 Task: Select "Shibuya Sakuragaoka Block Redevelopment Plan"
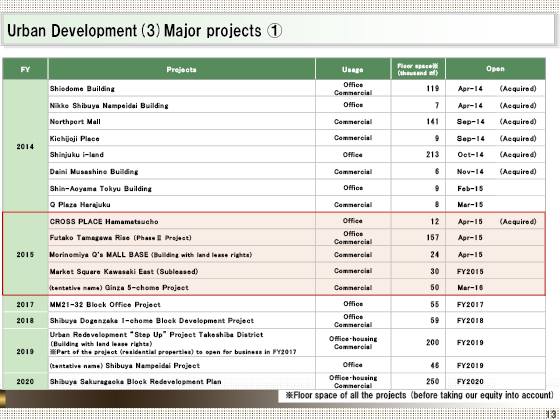point(135,381)
